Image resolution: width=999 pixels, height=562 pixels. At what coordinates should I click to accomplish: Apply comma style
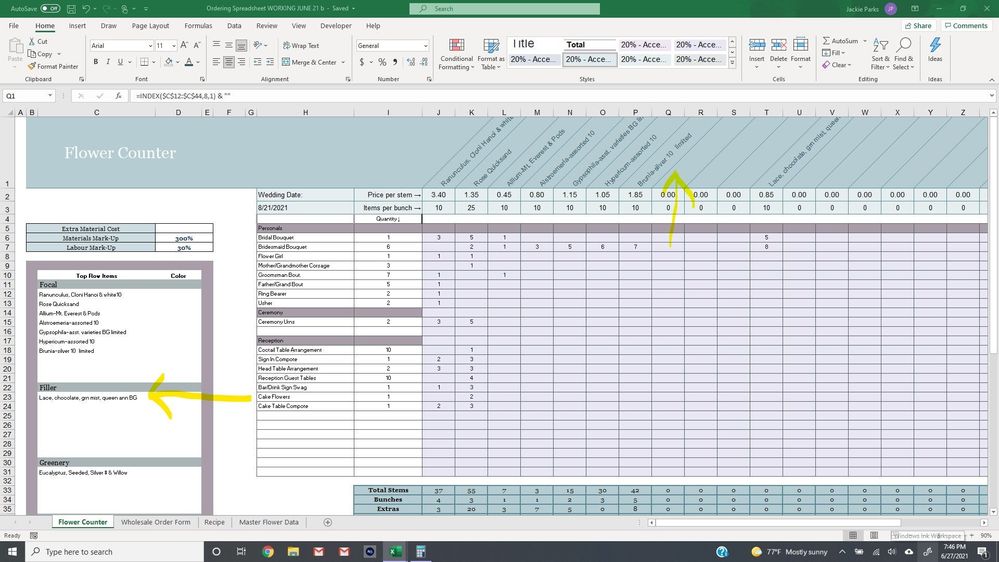[395, 62]
